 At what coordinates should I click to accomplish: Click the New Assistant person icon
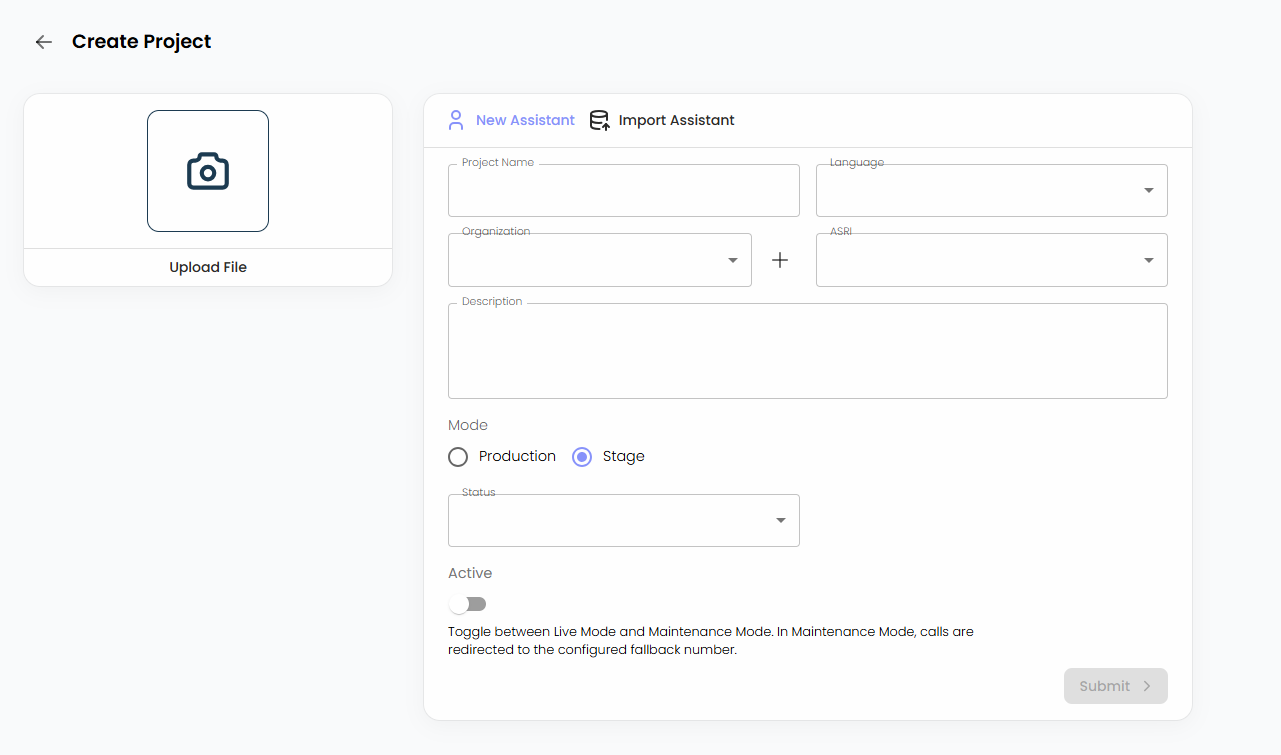pyautogui.click(x=456, y=120)
